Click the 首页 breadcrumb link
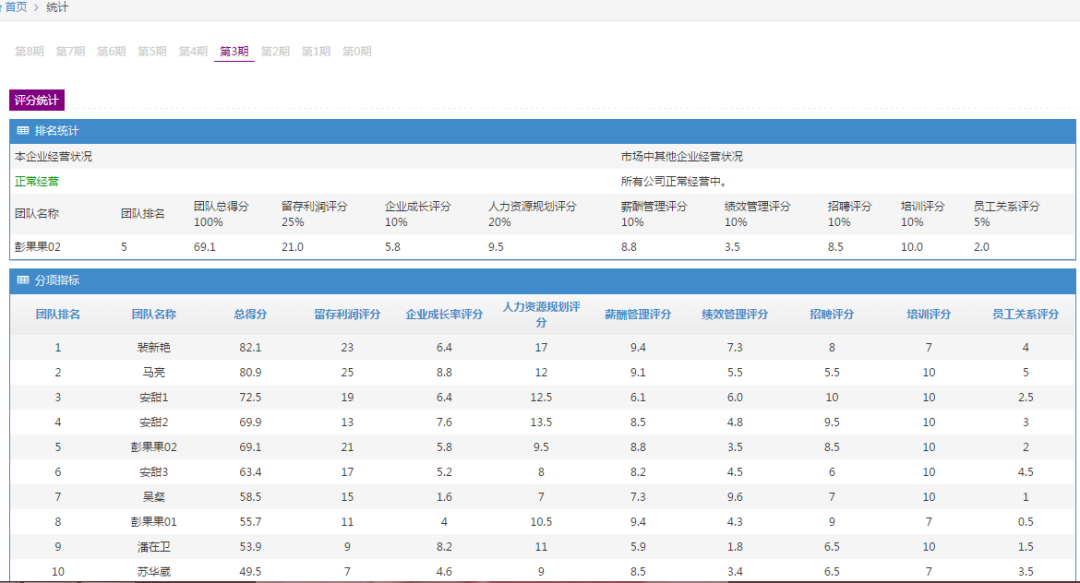 pyautogui.click(x=17, y=7)
